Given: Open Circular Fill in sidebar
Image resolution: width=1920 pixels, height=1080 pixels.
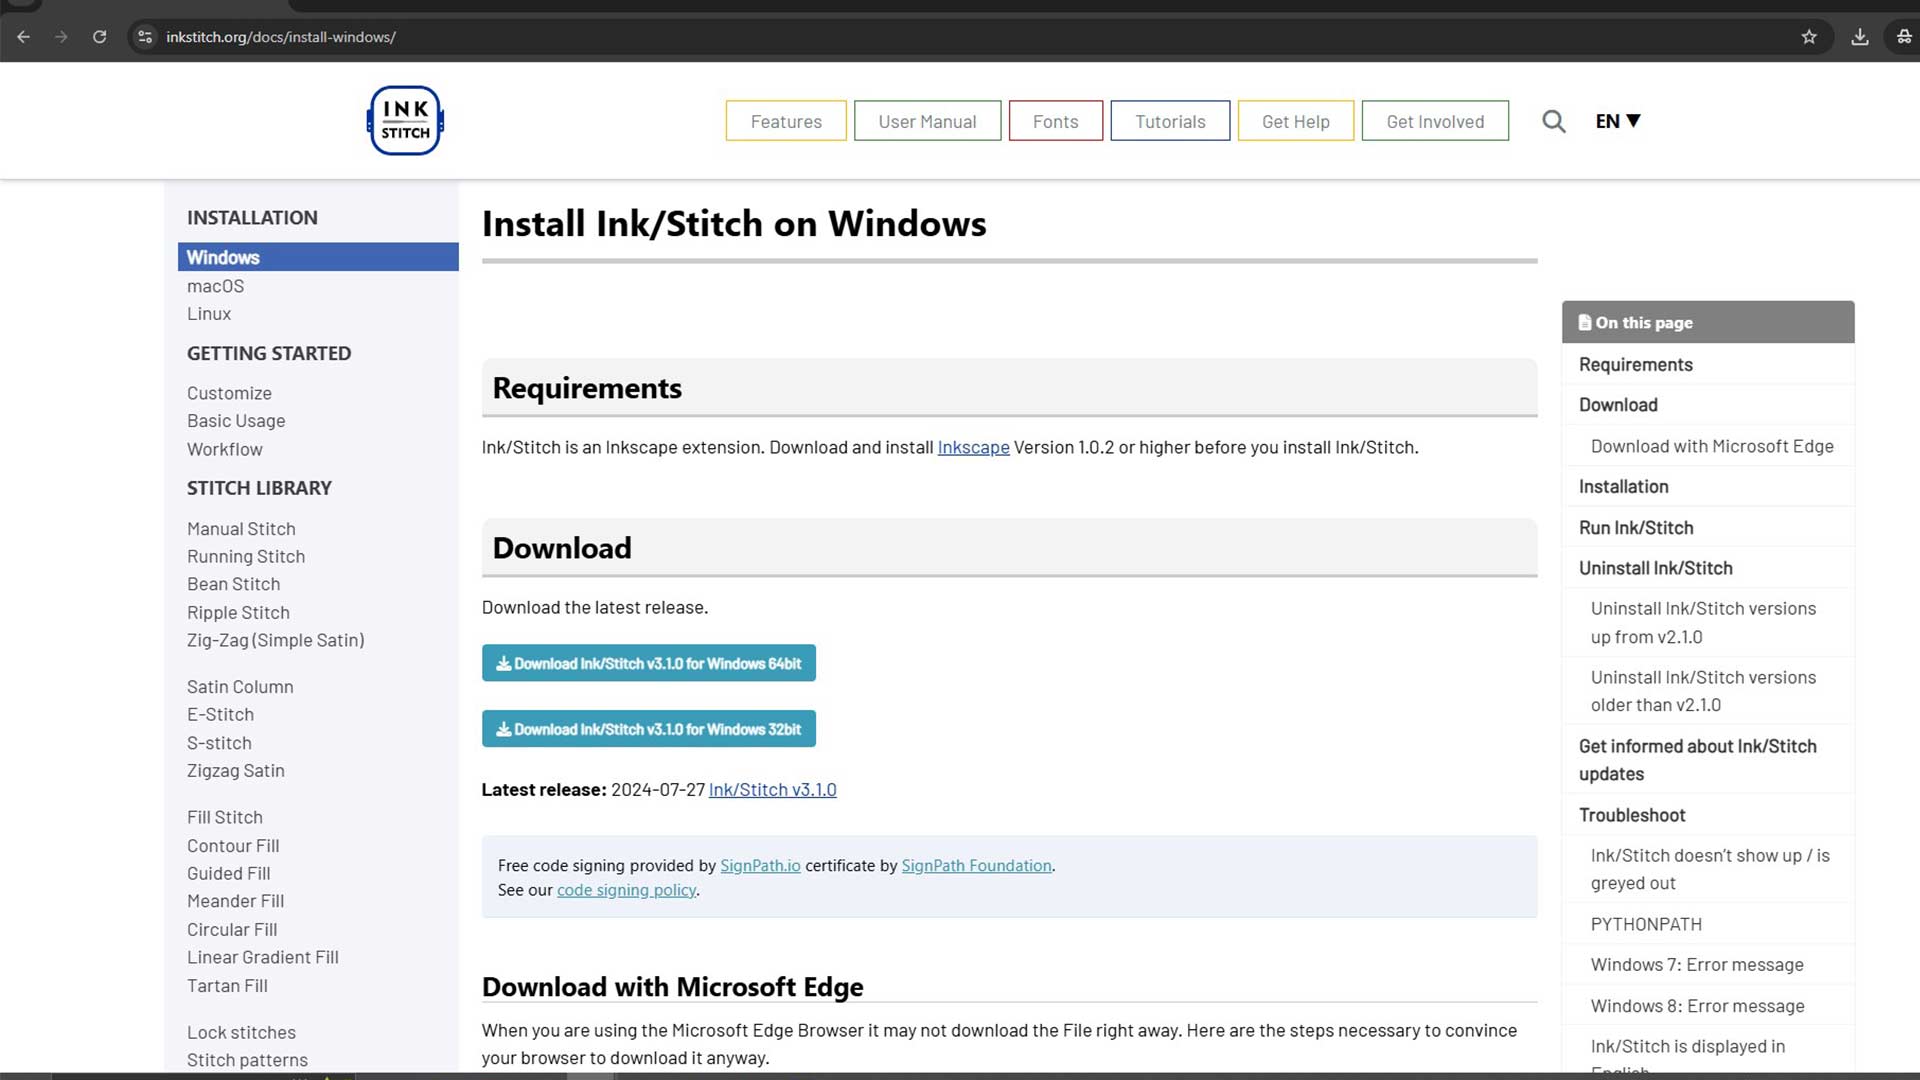Looking at the screenshot, I should click(x=232, y=930).
